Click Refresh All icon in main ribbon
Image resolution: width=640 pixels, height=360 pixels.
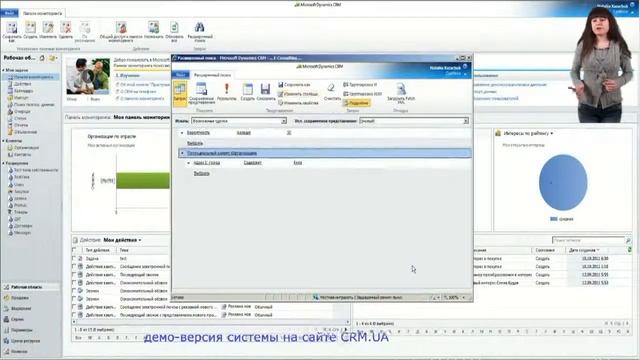pos(174,28)
